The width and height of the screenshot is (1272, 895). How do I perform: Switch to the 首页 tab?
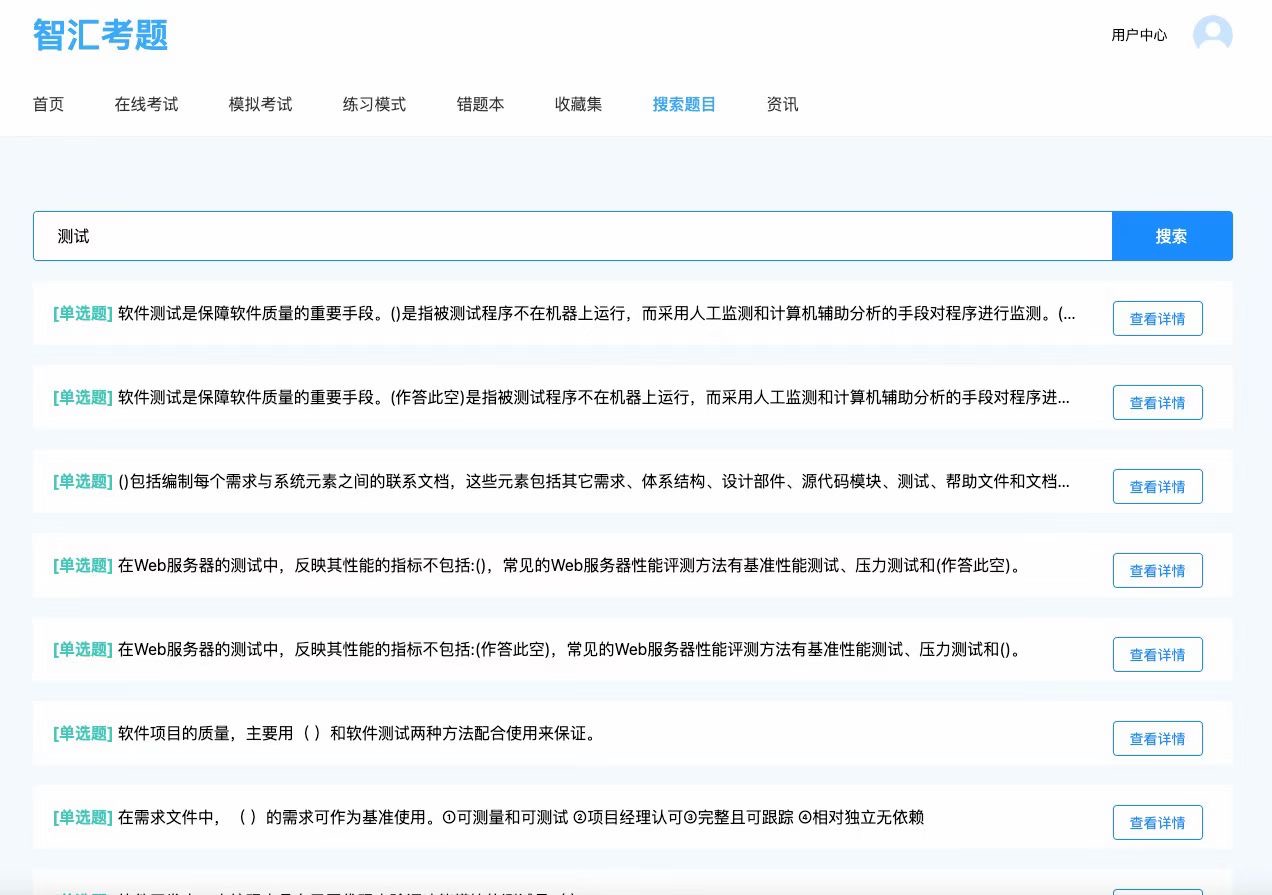(48, 104)
